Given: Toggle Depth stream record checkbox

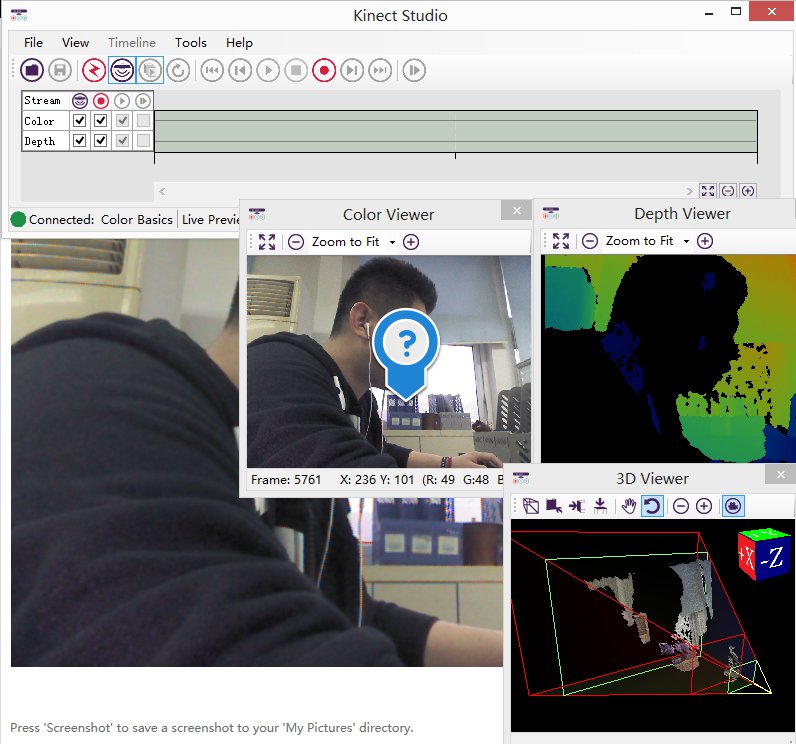Looking at the screenshot, I should tap(101, 141).
